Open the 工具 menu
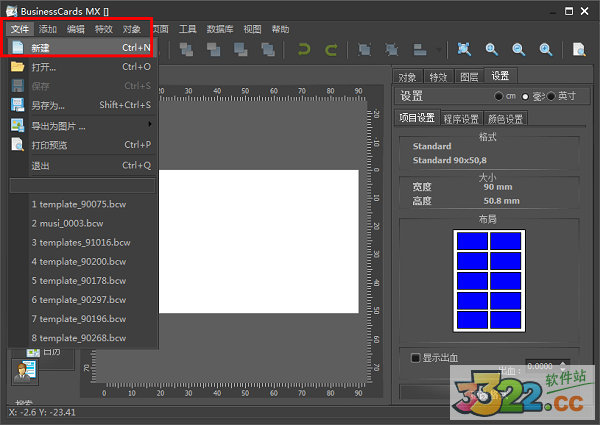 point(188,29)
